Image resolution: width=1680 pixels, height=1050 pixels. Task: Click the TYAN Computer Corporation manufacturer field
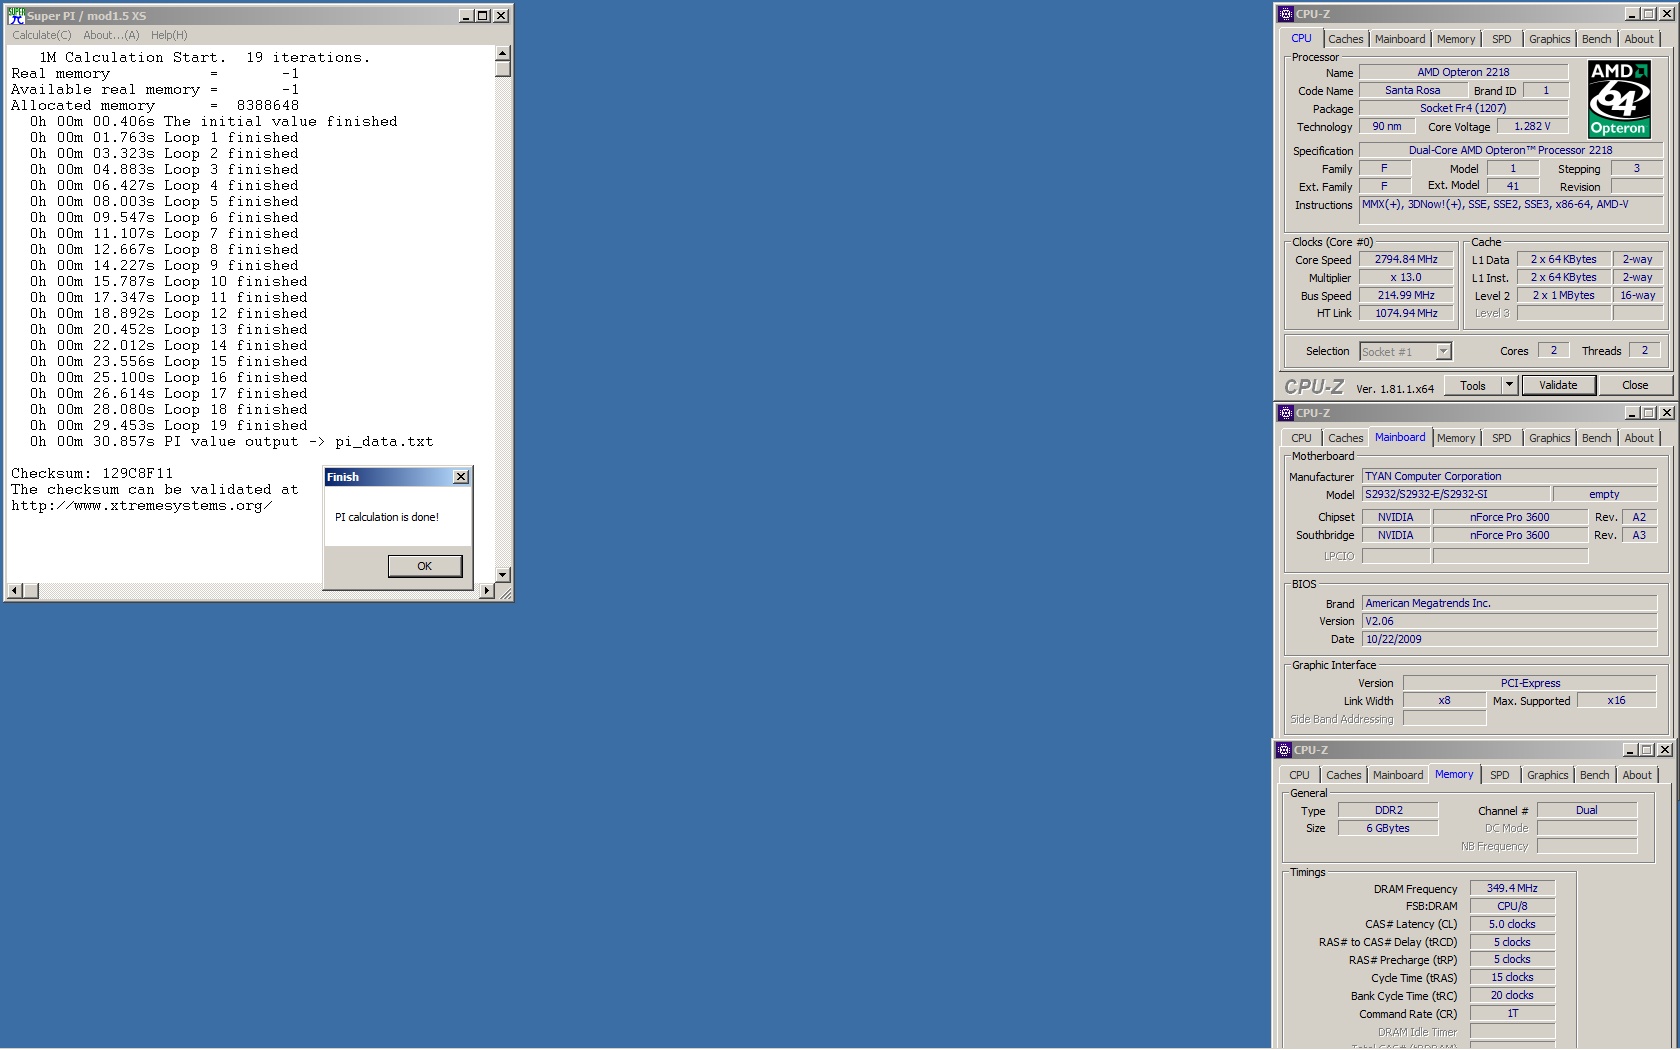(1509, 476)
